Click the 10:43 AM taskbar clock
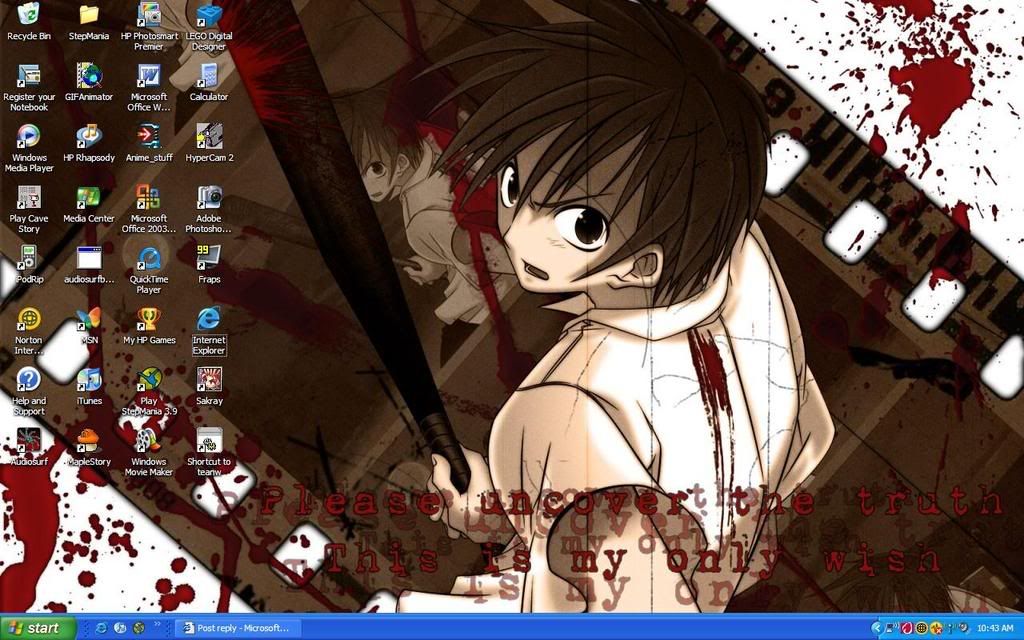Viewport: 1024px width, 640px height. [995, 628]
